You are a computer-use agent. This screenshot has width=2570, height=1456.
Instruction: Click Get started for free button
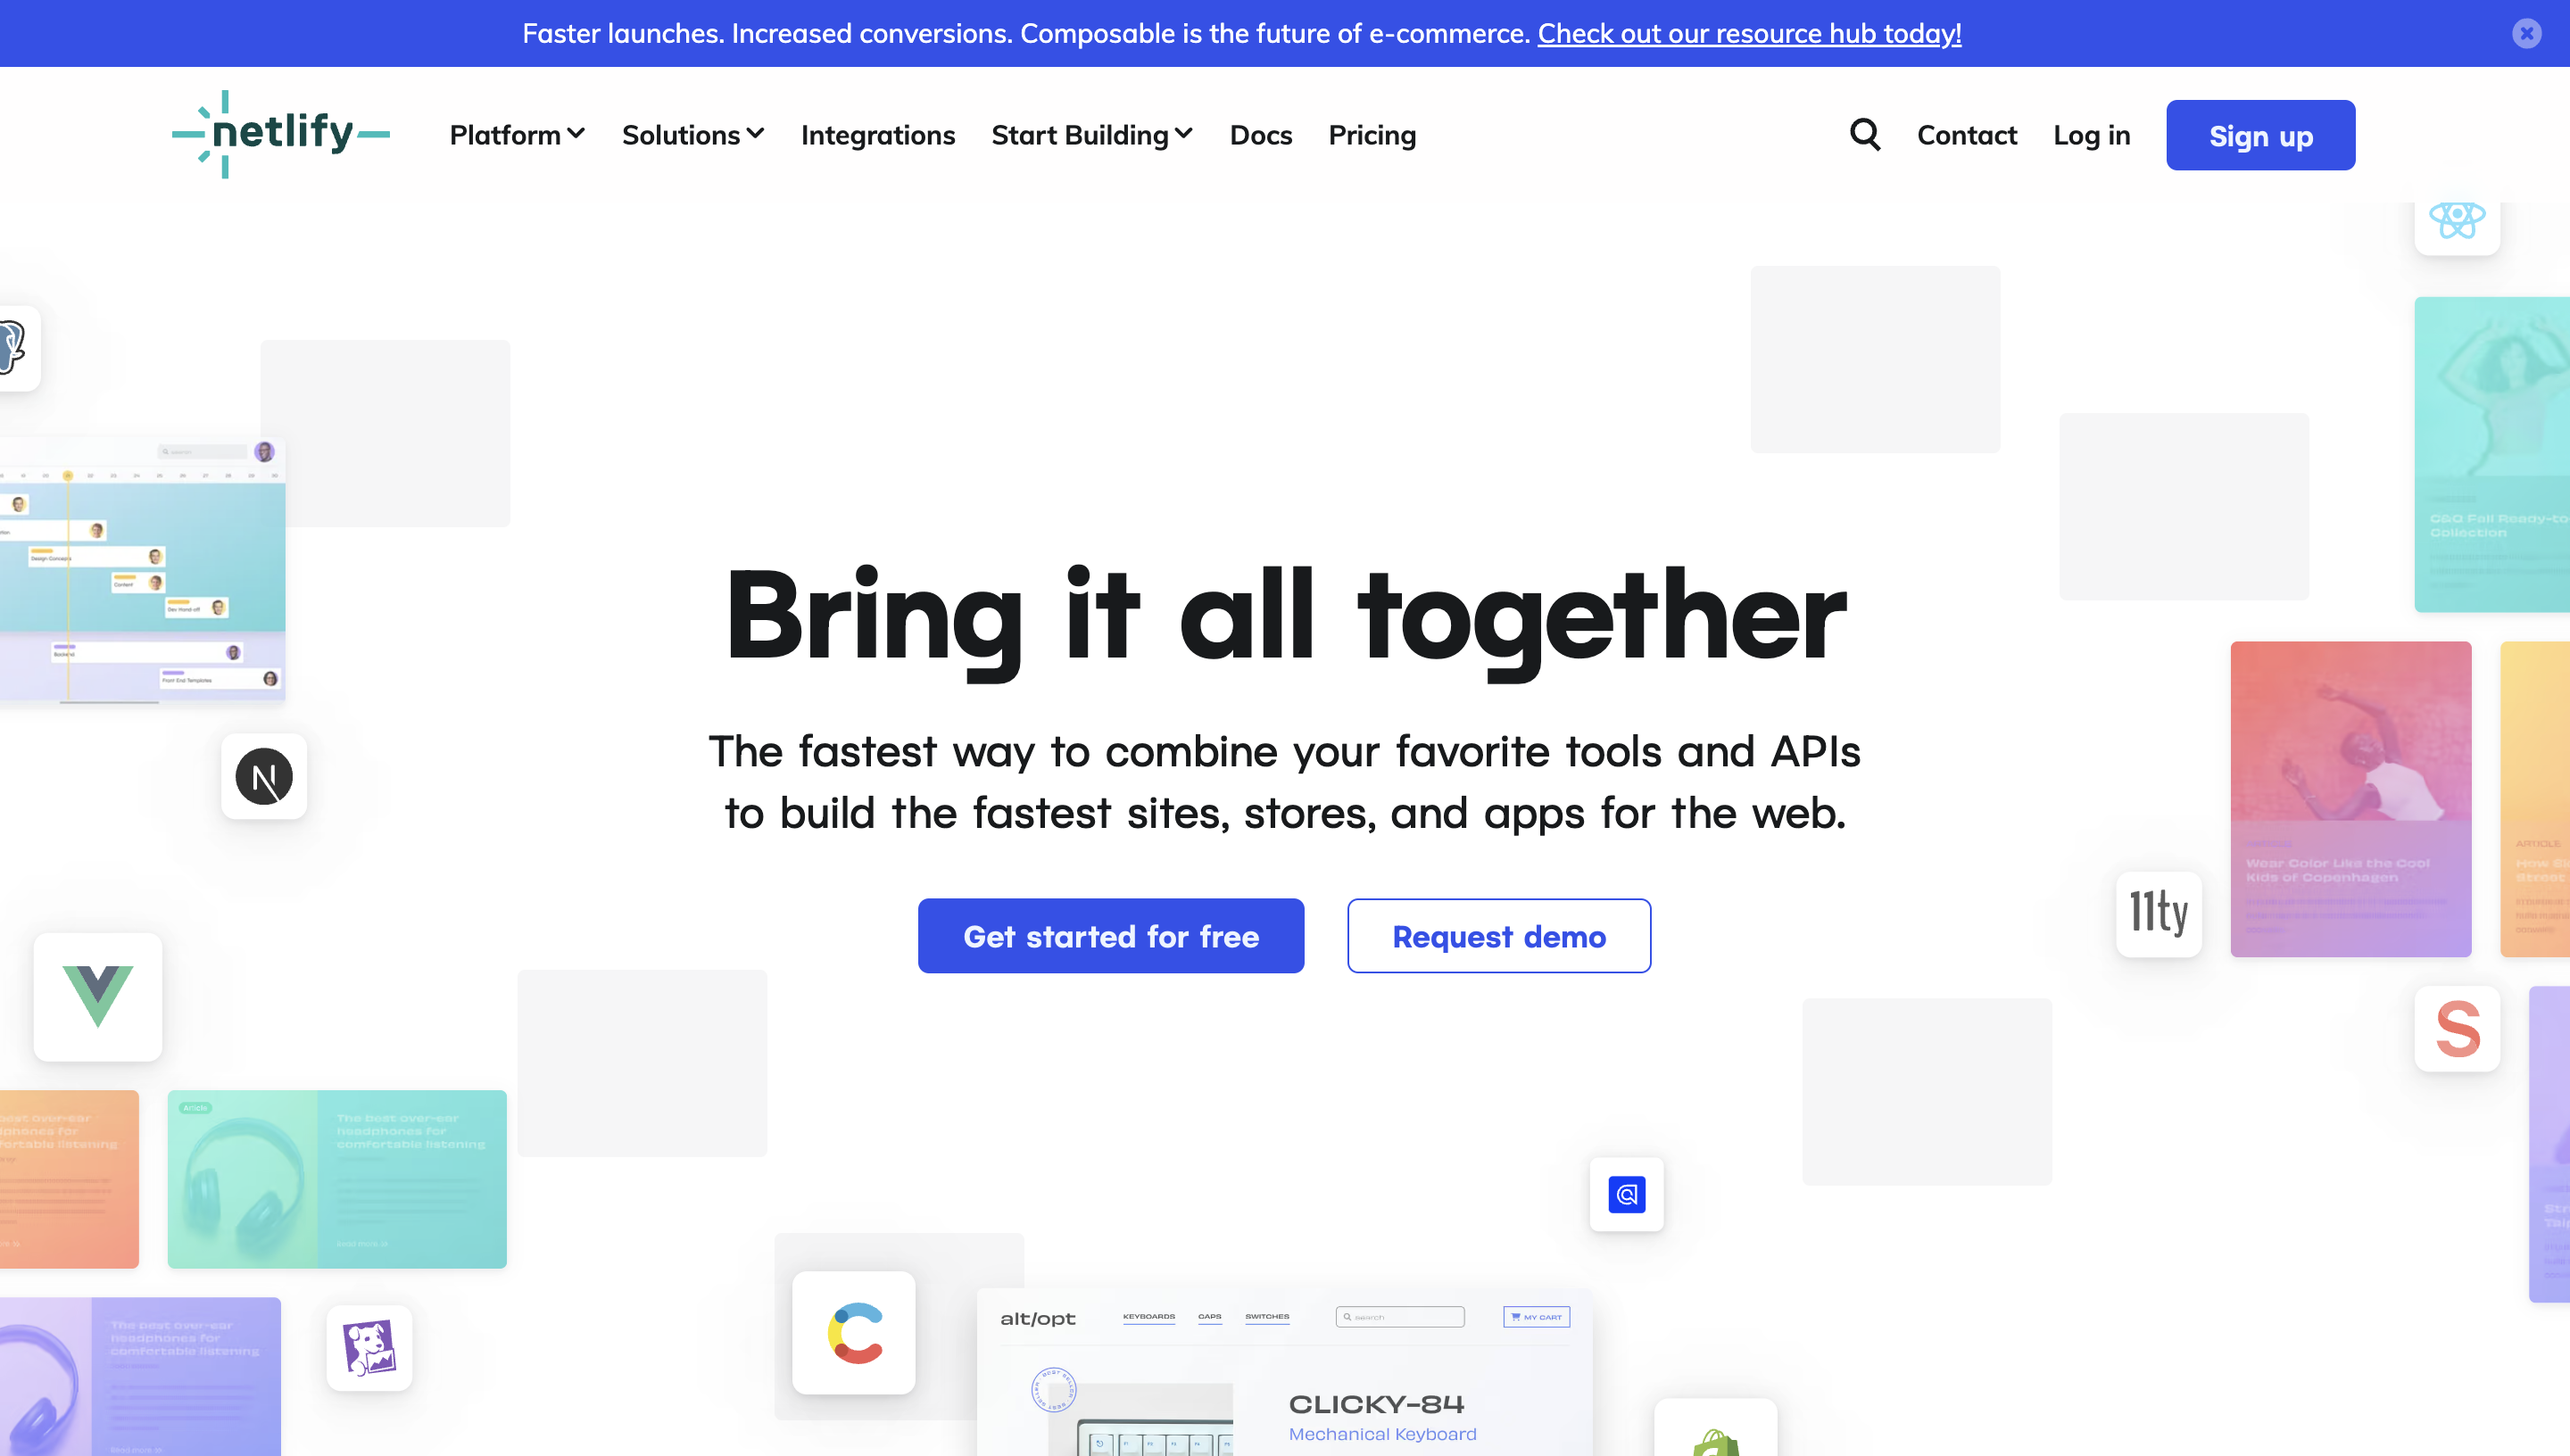pos(1110,935)
